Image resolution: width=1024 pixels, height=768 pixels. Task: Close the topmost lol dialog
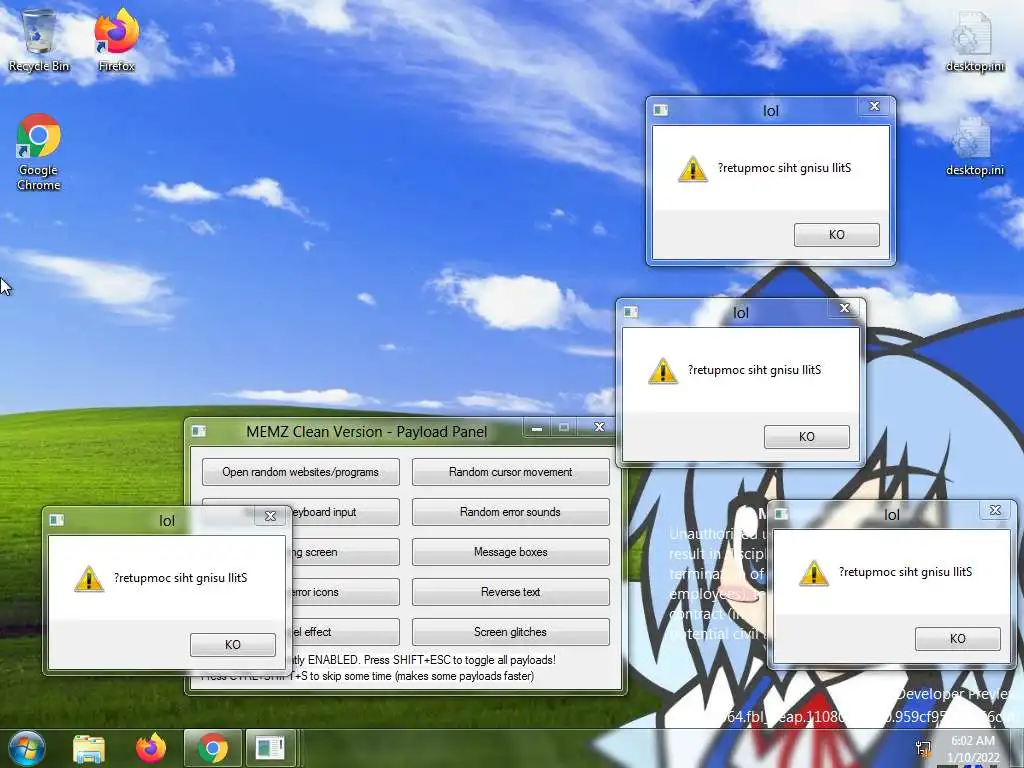[874, 106]
